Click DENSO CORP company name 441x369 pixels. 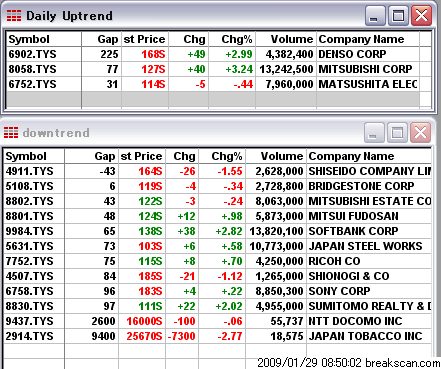[352, 54]
